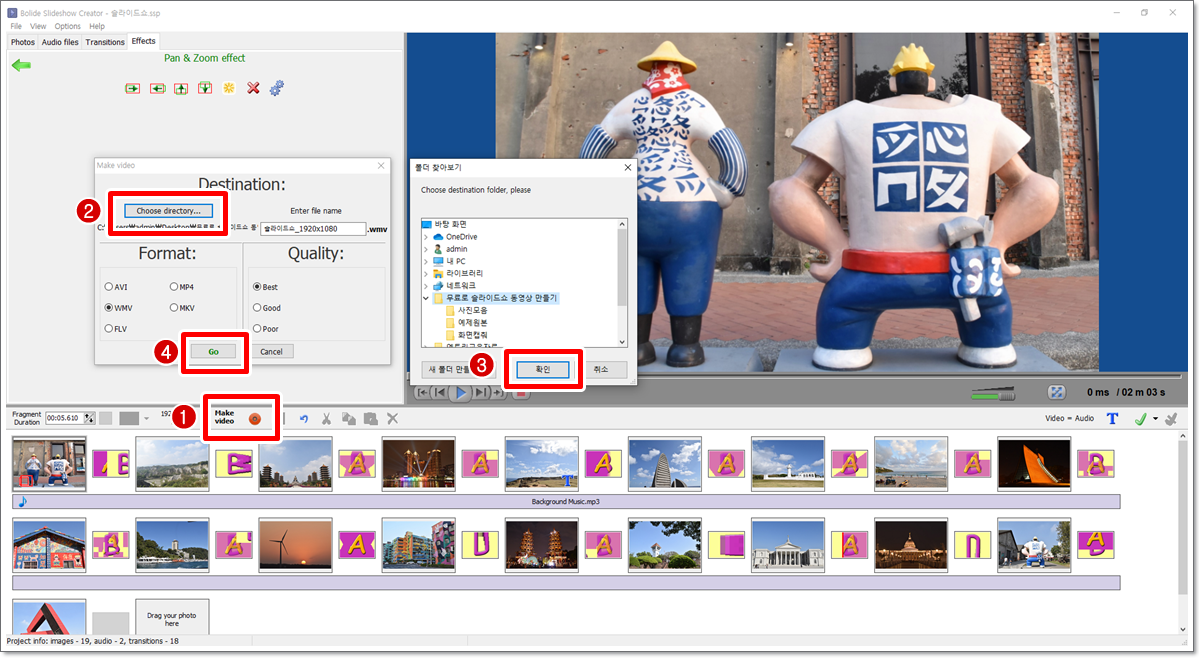Switch to Transitions tab
The width and height of the screenshot is (1200, 658).
[105, 42]
